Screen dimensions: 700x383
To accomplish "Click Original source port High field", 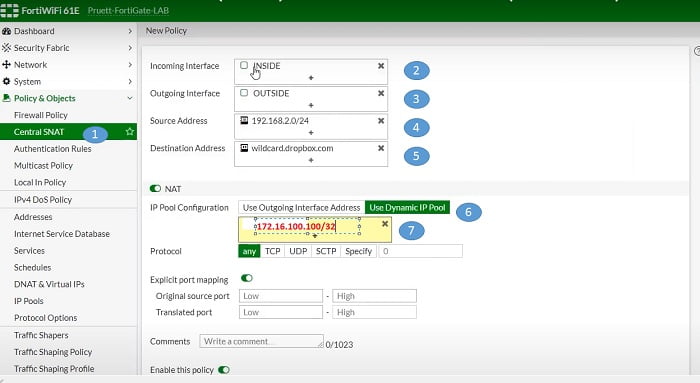I will point(375,296).
